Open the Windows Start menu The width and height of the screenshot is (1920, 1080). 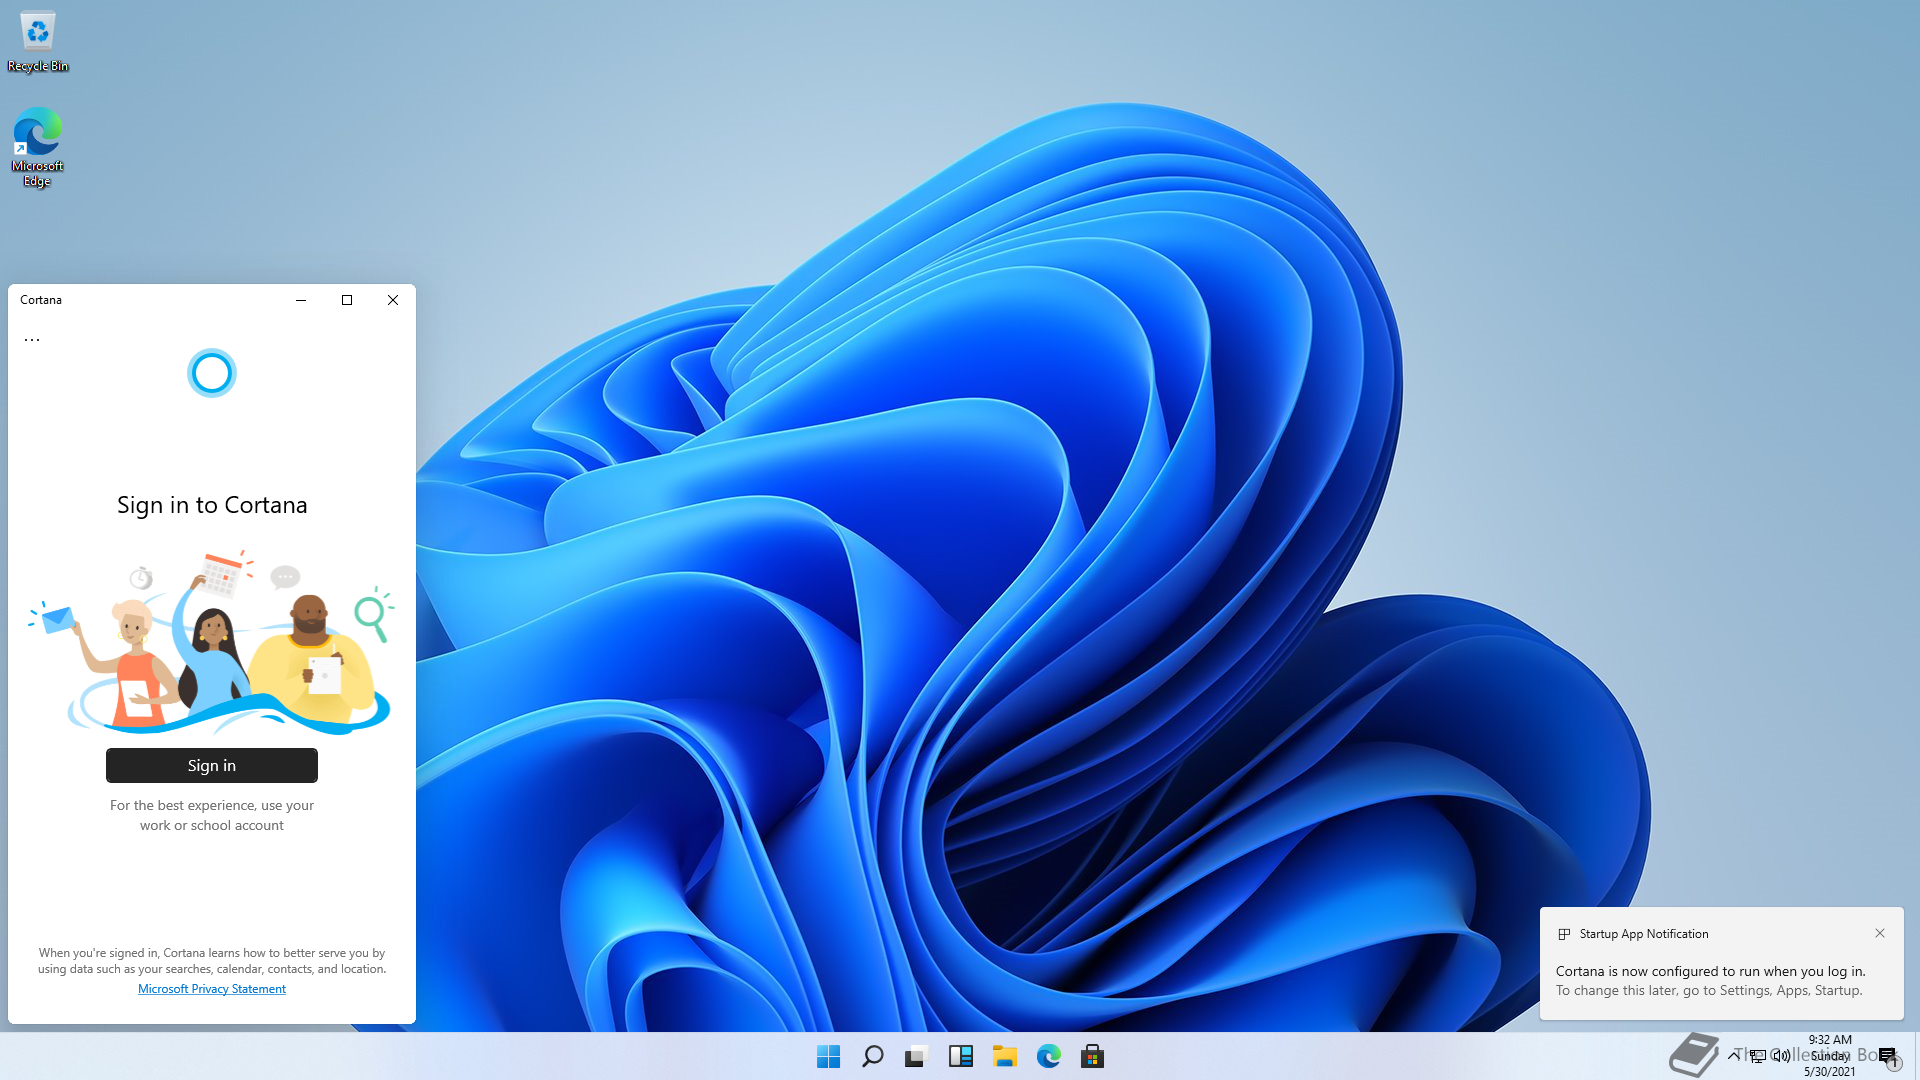pyautogui.click(x=829, y=1056)
